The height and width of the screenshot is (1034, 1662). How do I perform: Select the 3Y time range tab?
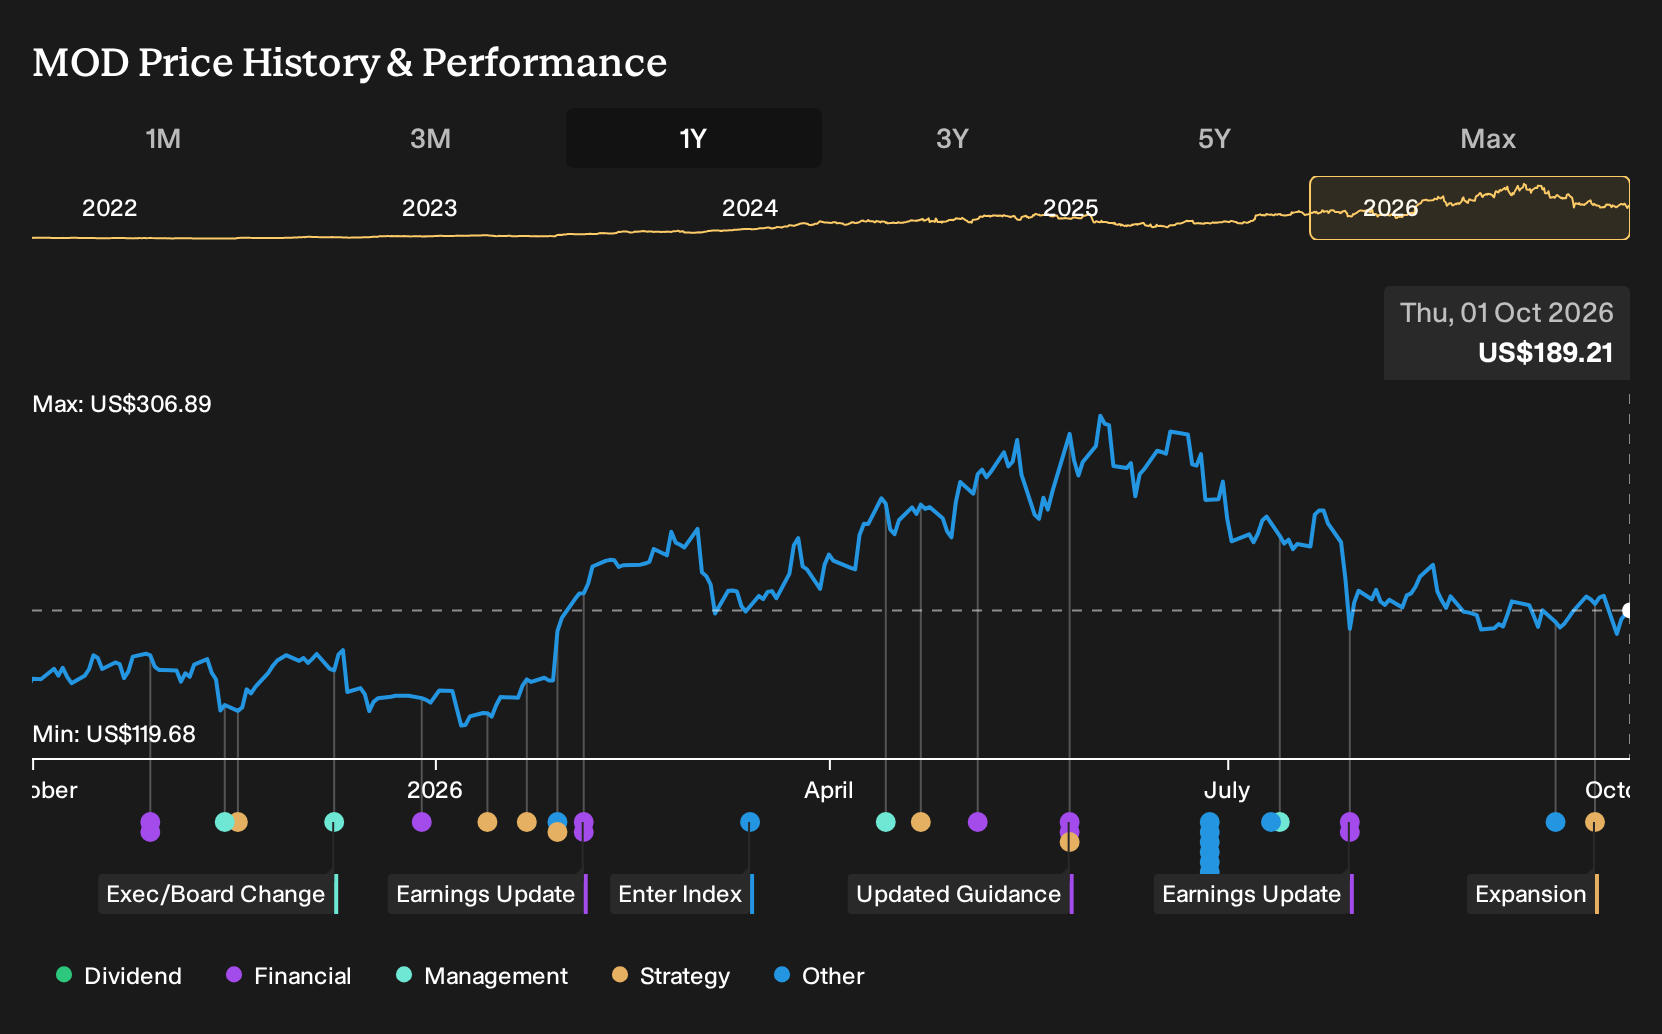pos(952,138)
